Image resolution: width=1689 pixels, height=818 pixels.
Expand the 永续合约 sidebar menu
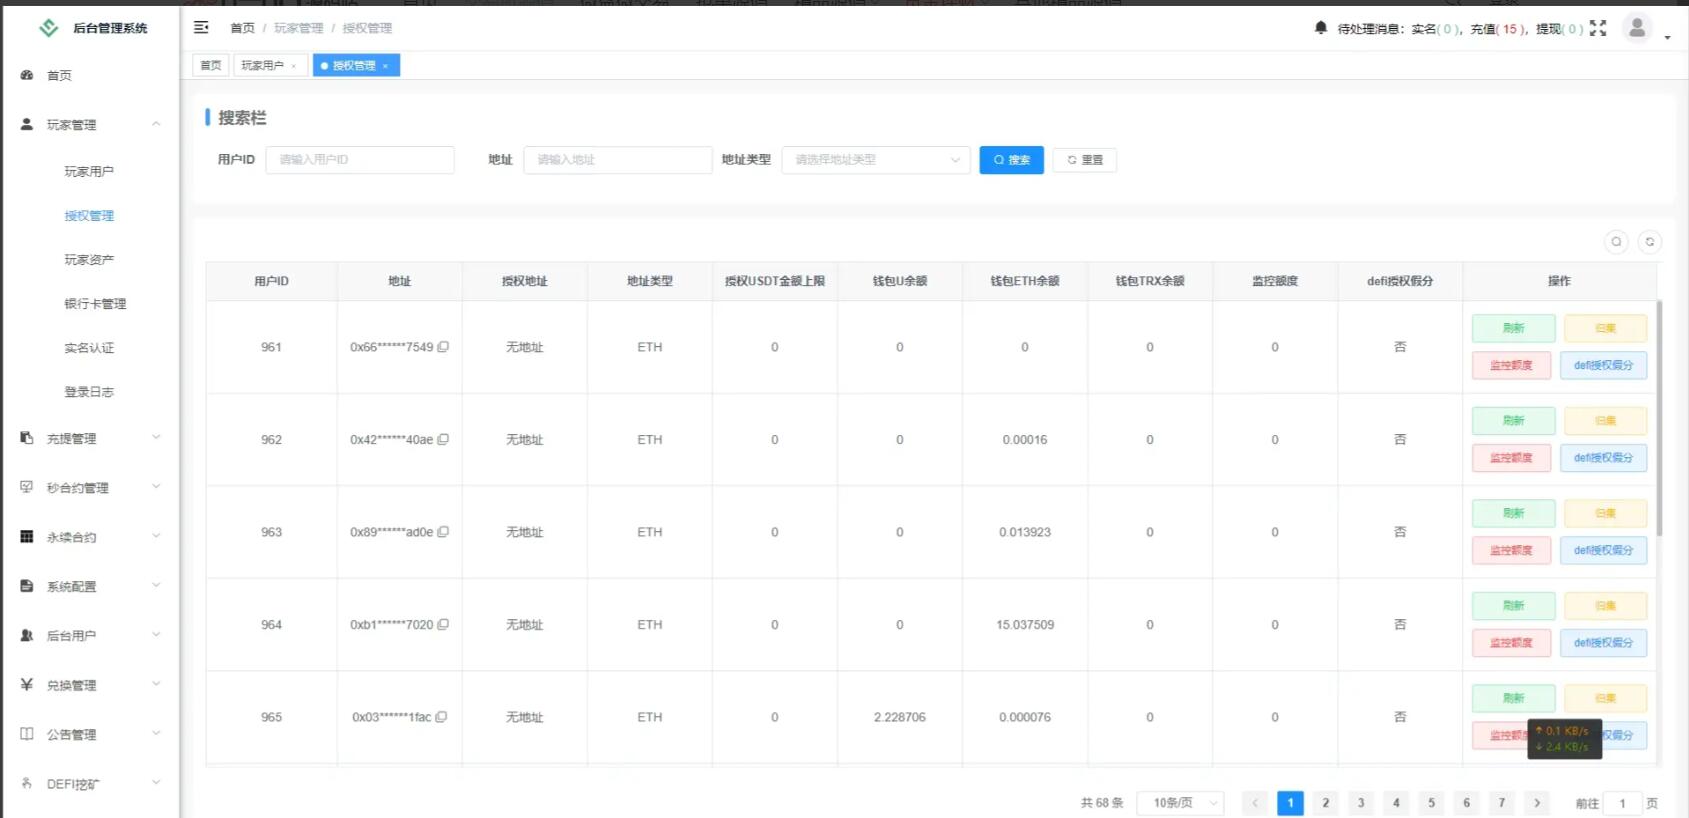click(x=90, y=537)
